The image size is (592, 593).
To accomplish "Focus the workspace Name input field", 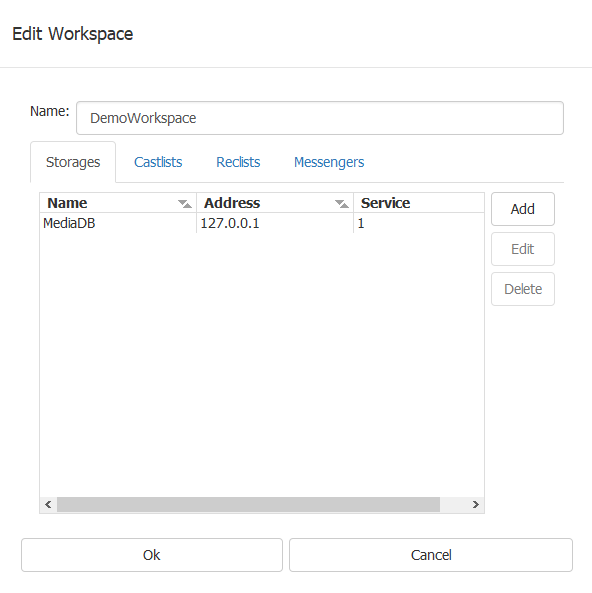I will point(320,118).
